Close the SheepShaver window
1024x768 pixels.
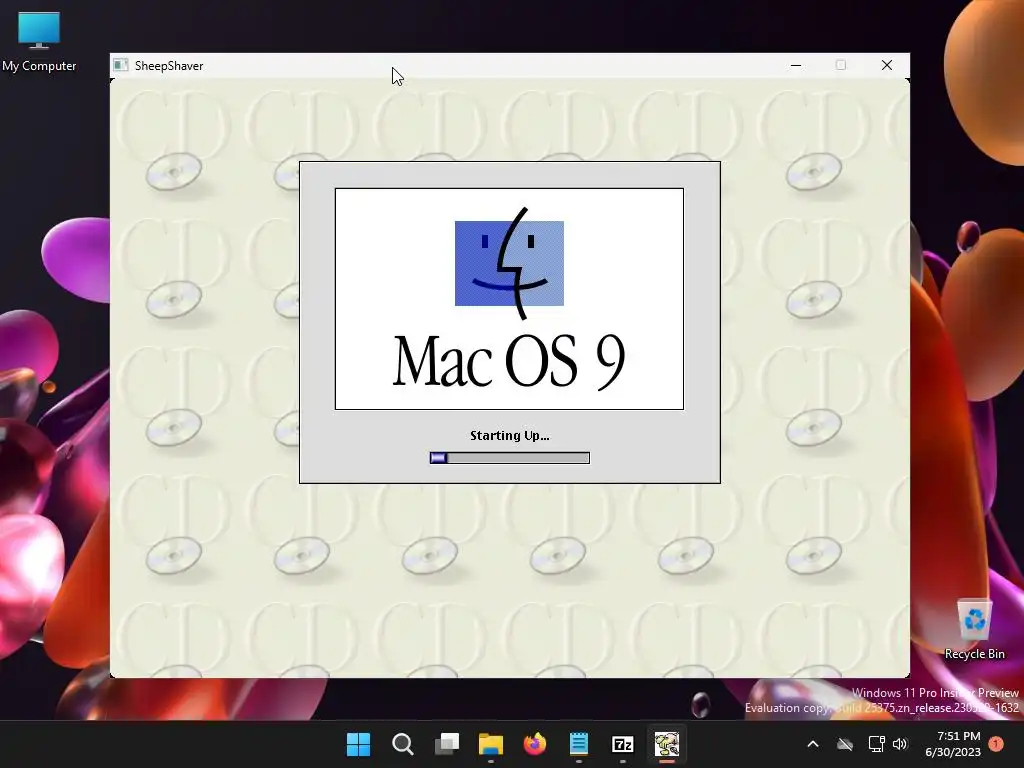pos(887,65)
